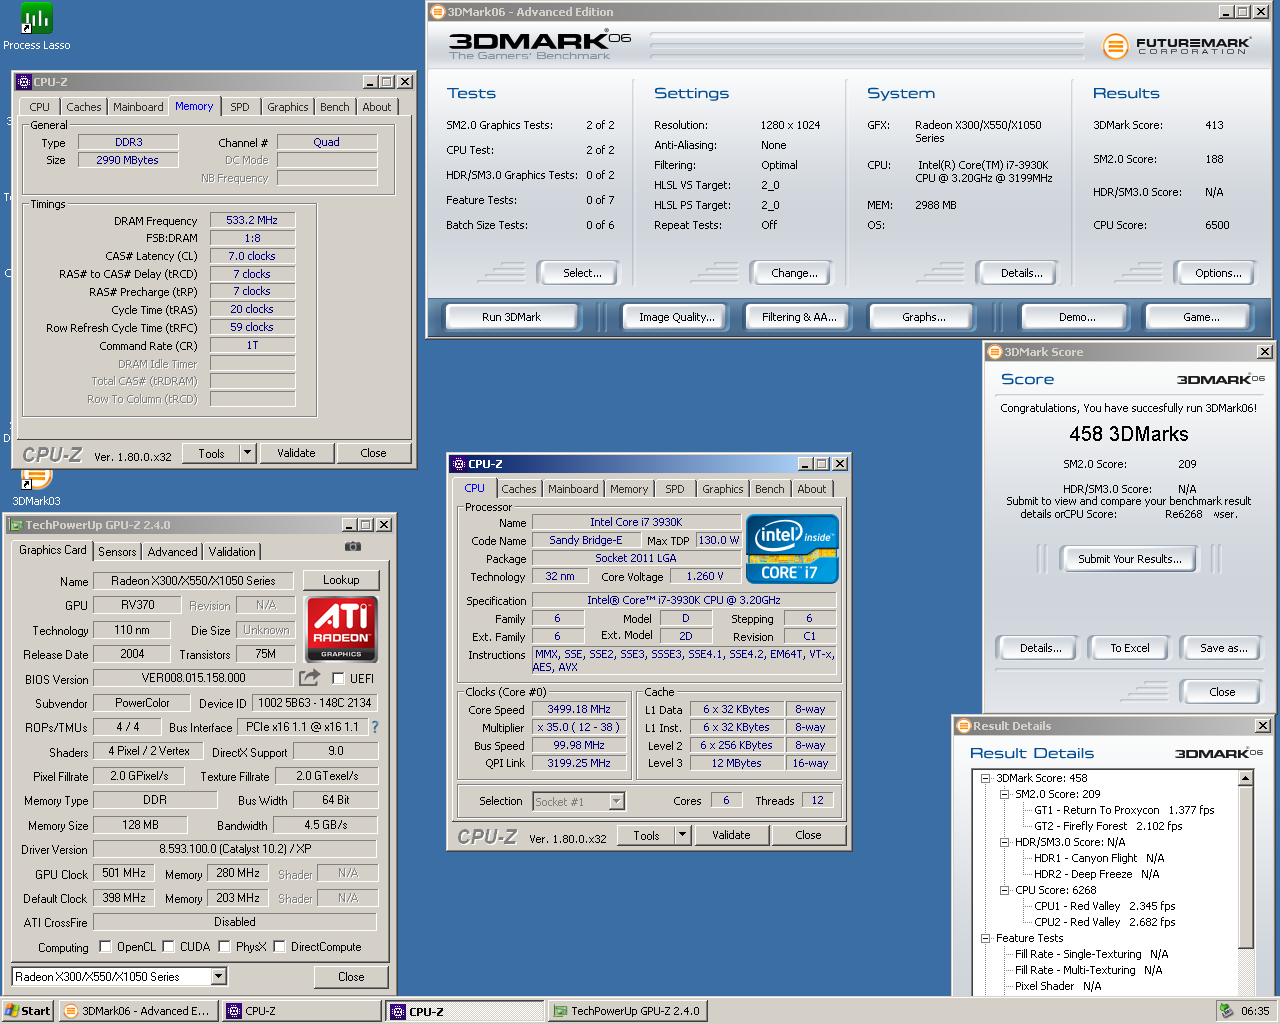Click the Bus Interface question mark icon
This screenshot has width=1280, height=1024.
point(375,727)
